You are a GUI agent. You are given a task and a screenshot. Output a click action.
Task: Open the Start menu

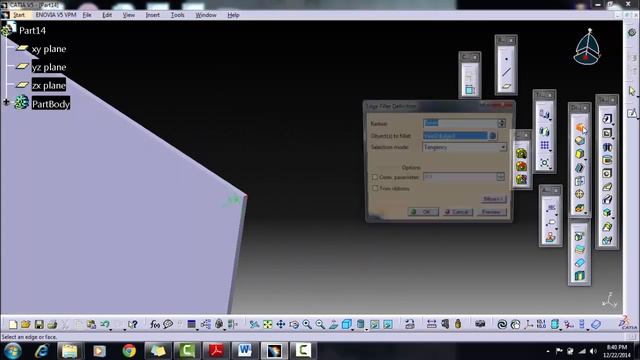click(19, 15)
